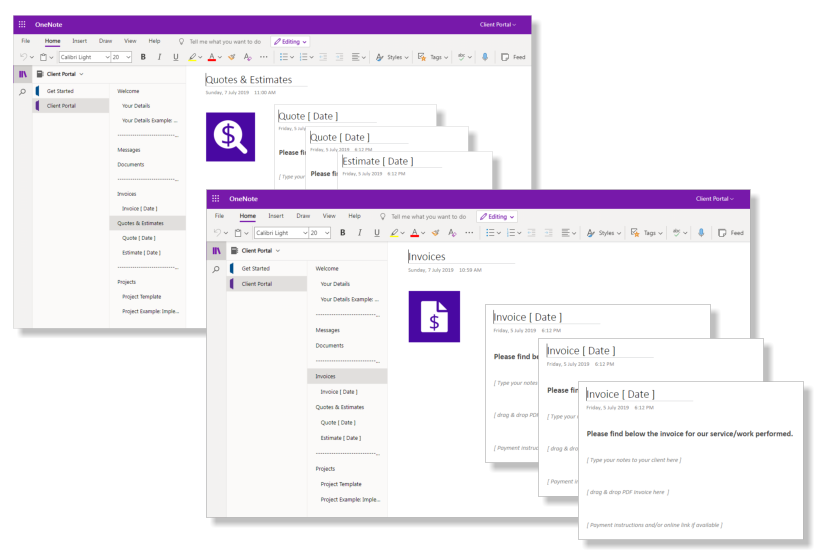Screen dimensions: 820x560
Task: Open the spell check dropdown in the front window
Action: [679, 233]
